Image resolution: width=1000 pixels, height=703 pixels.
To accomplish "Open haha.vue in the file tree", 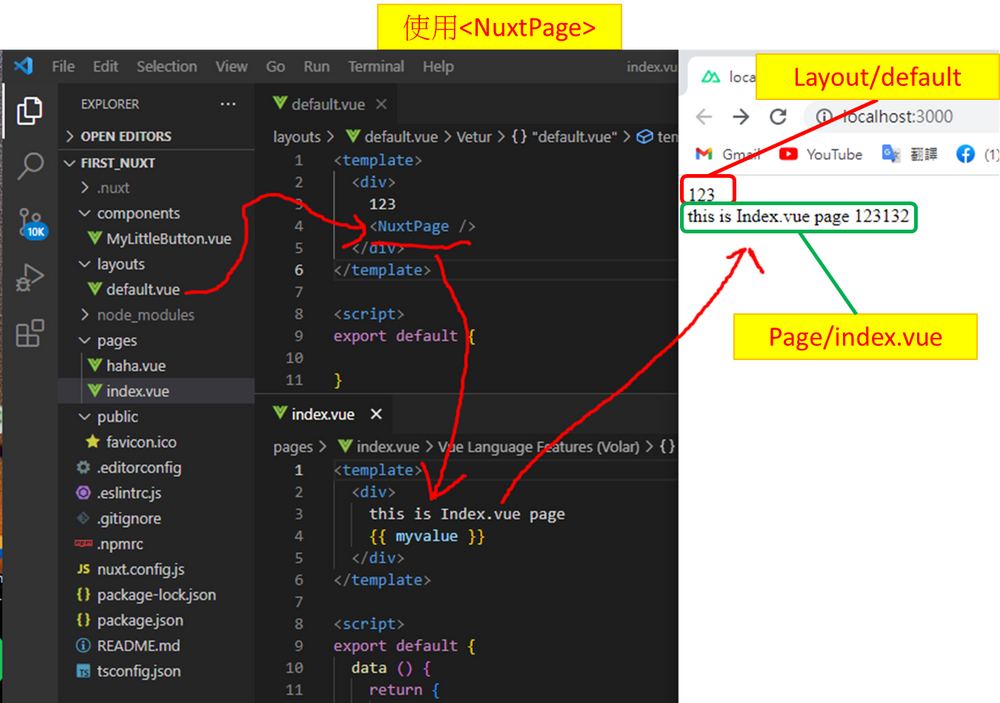I will [x=136, y=366].
